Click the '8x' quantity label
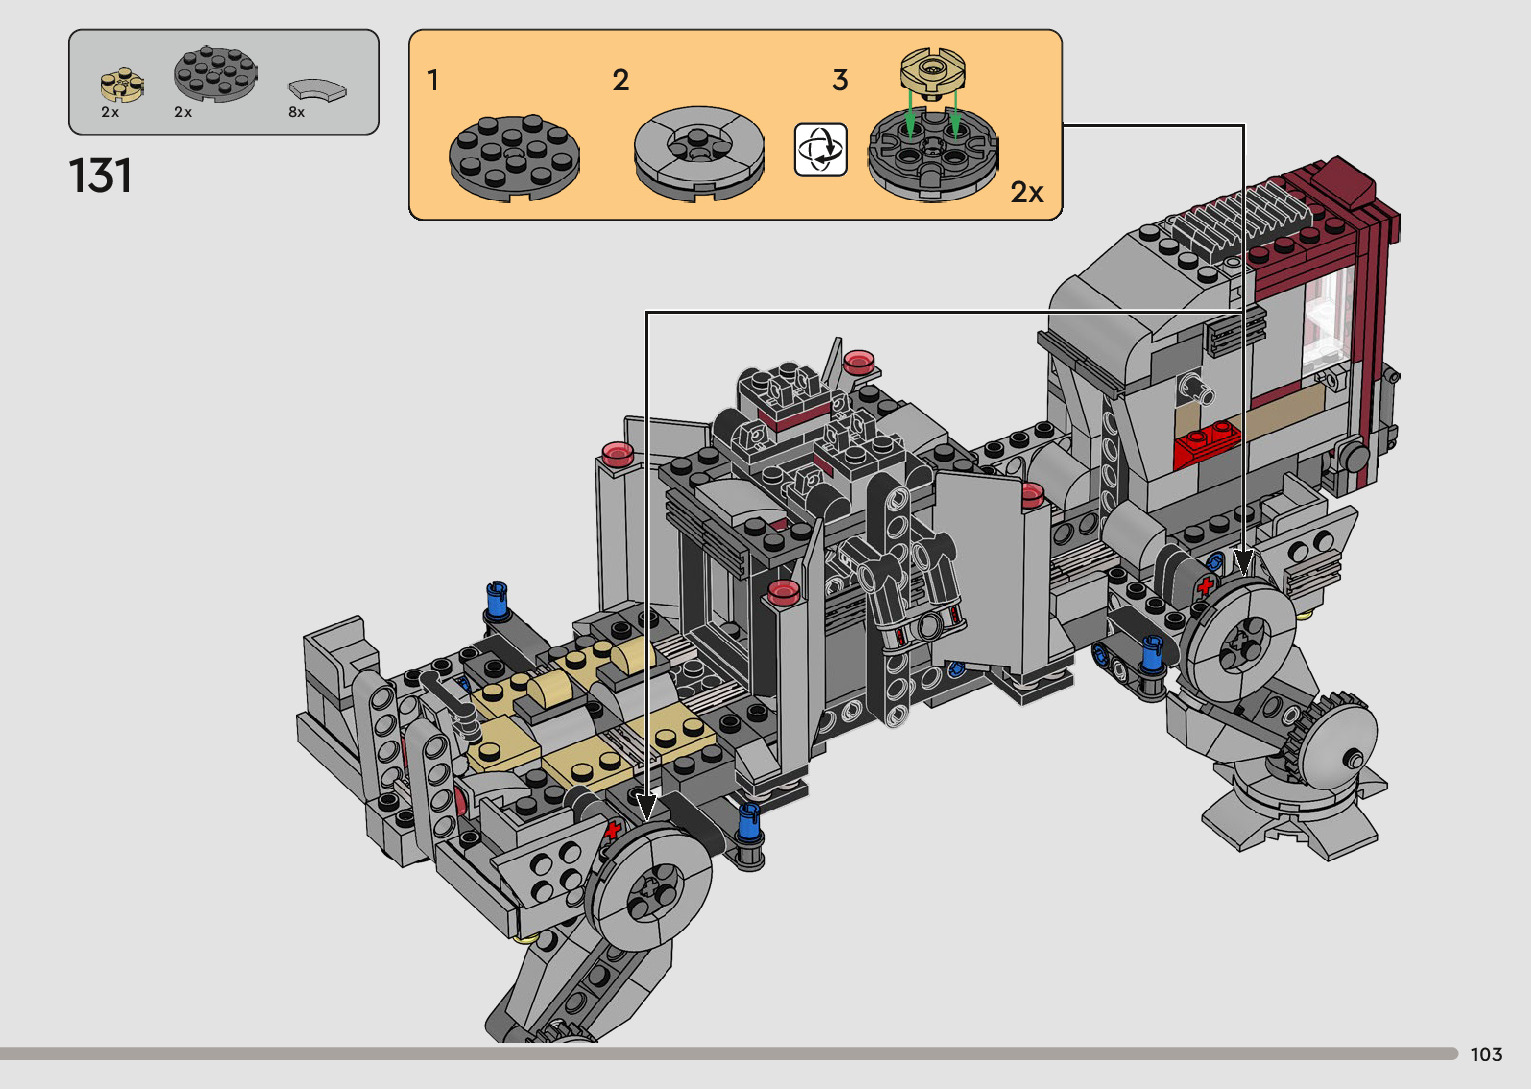This screenshot has width=1531, height=1089. click(297, 112)
